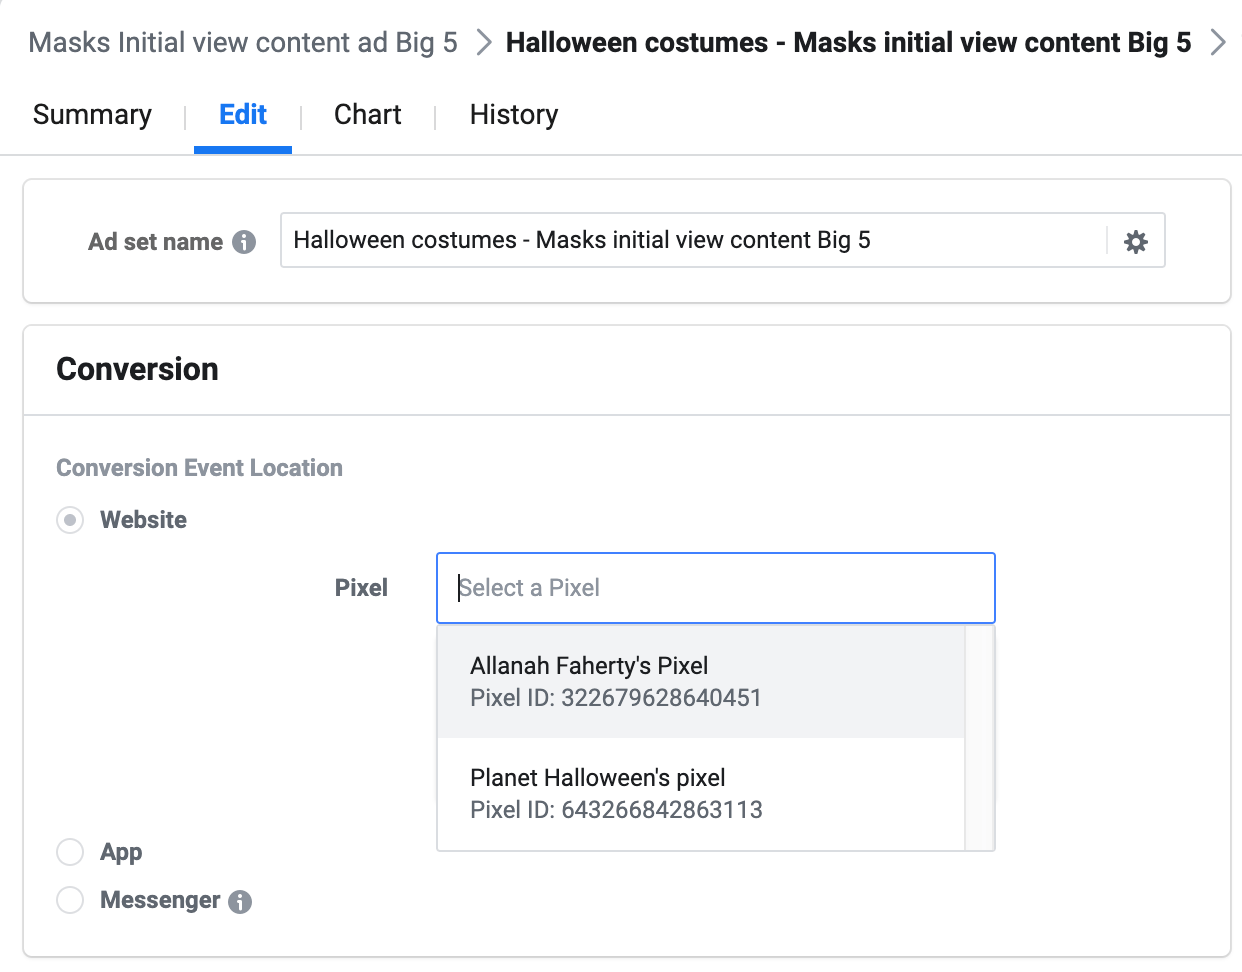
Task: Open the Select a Pixel dropdown
Action: [715, 588]
